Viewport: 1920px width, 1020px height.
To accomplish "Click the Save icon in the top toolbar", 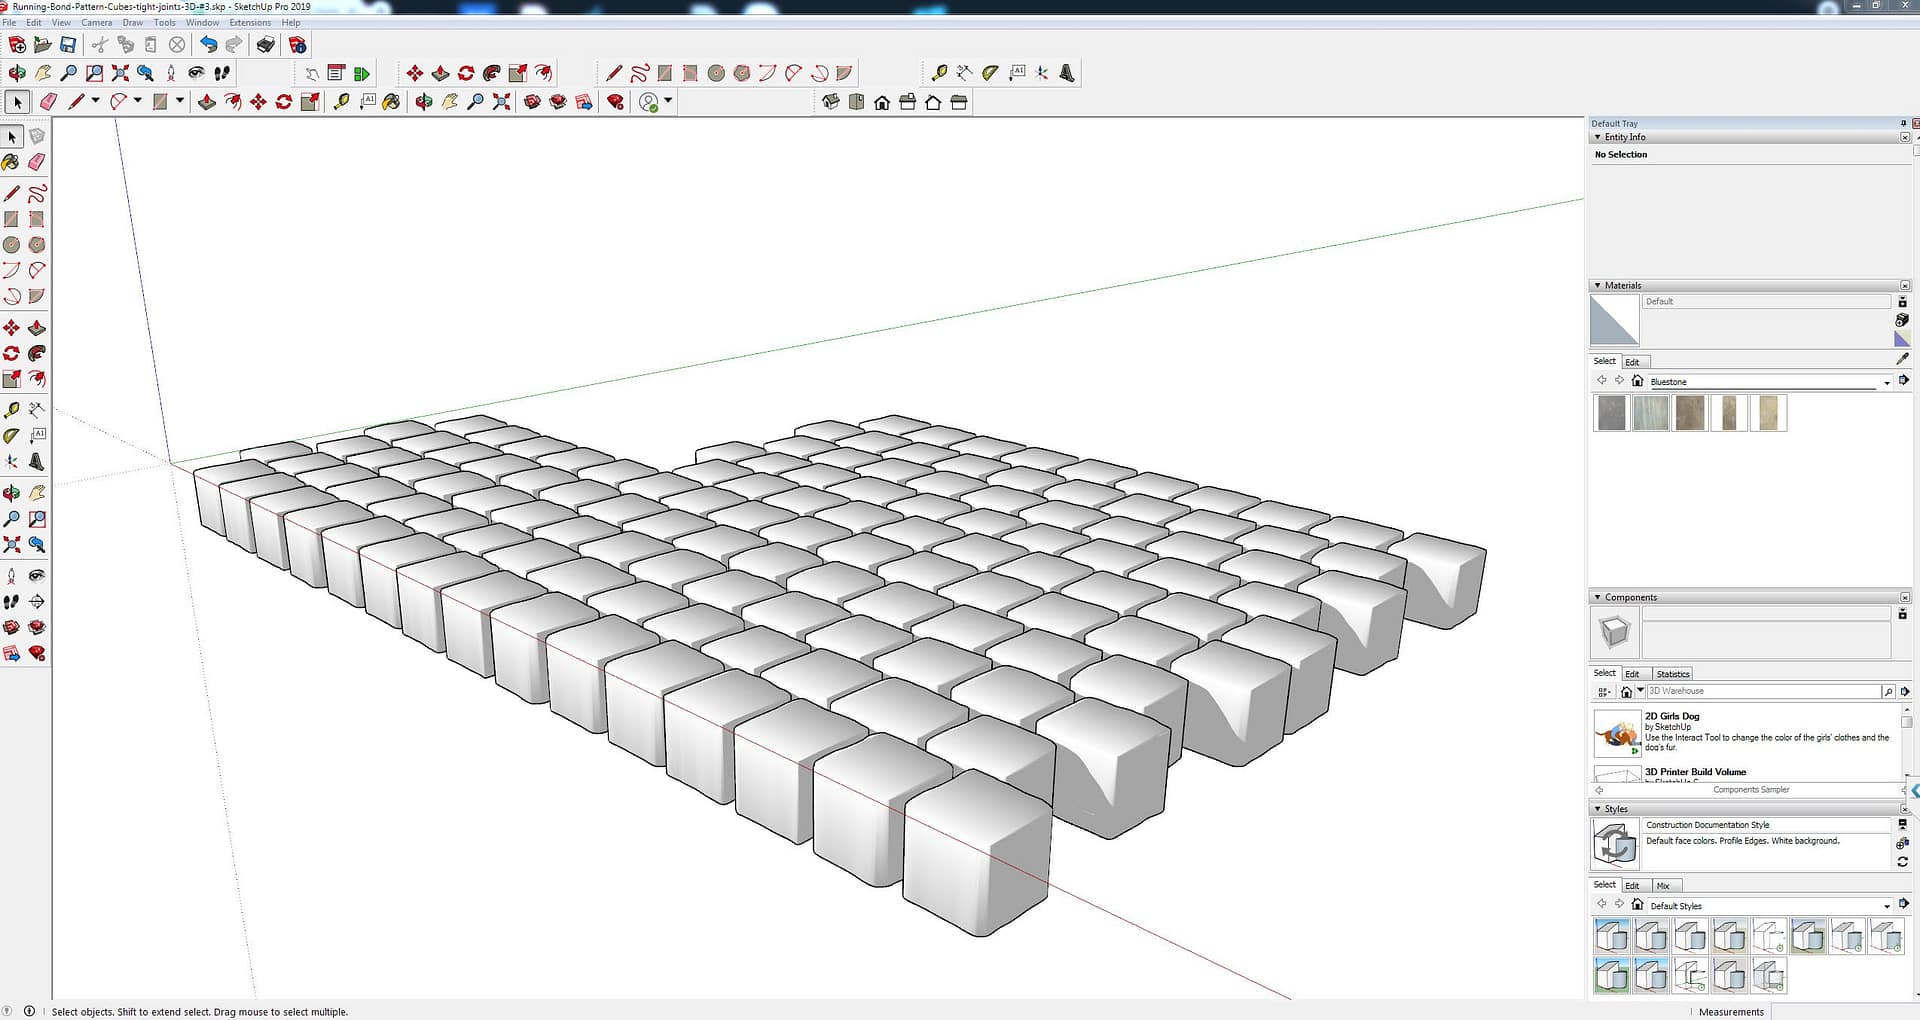I will pyautogui.click(x=68, y=45).
